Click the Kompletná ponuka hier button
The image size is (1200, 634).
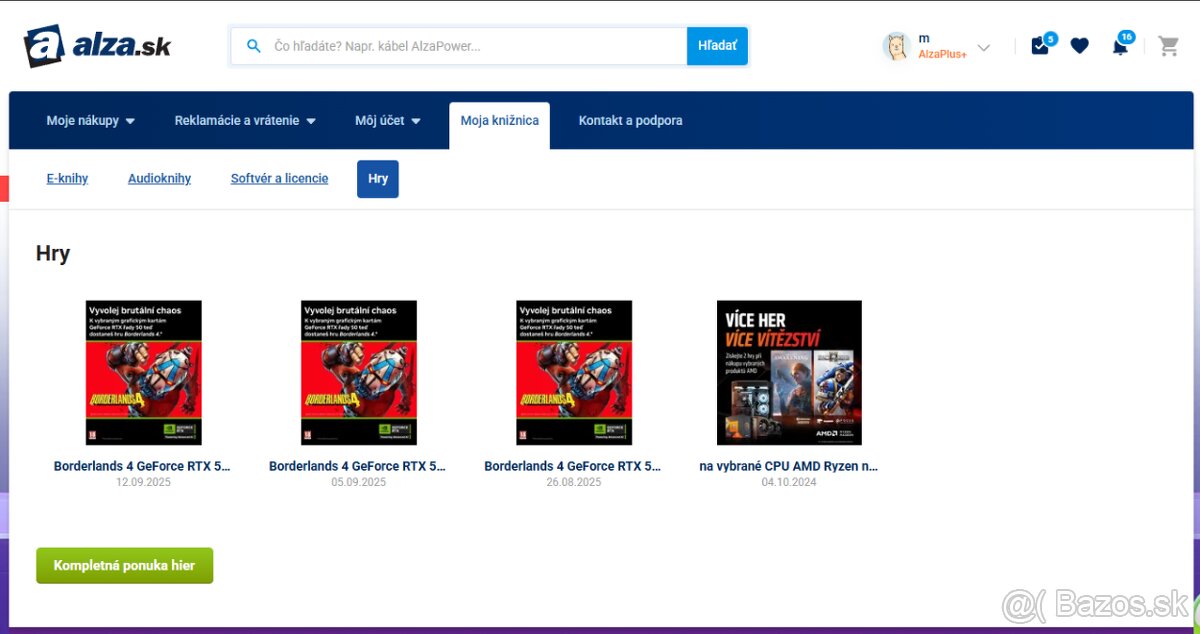point(124,565)
